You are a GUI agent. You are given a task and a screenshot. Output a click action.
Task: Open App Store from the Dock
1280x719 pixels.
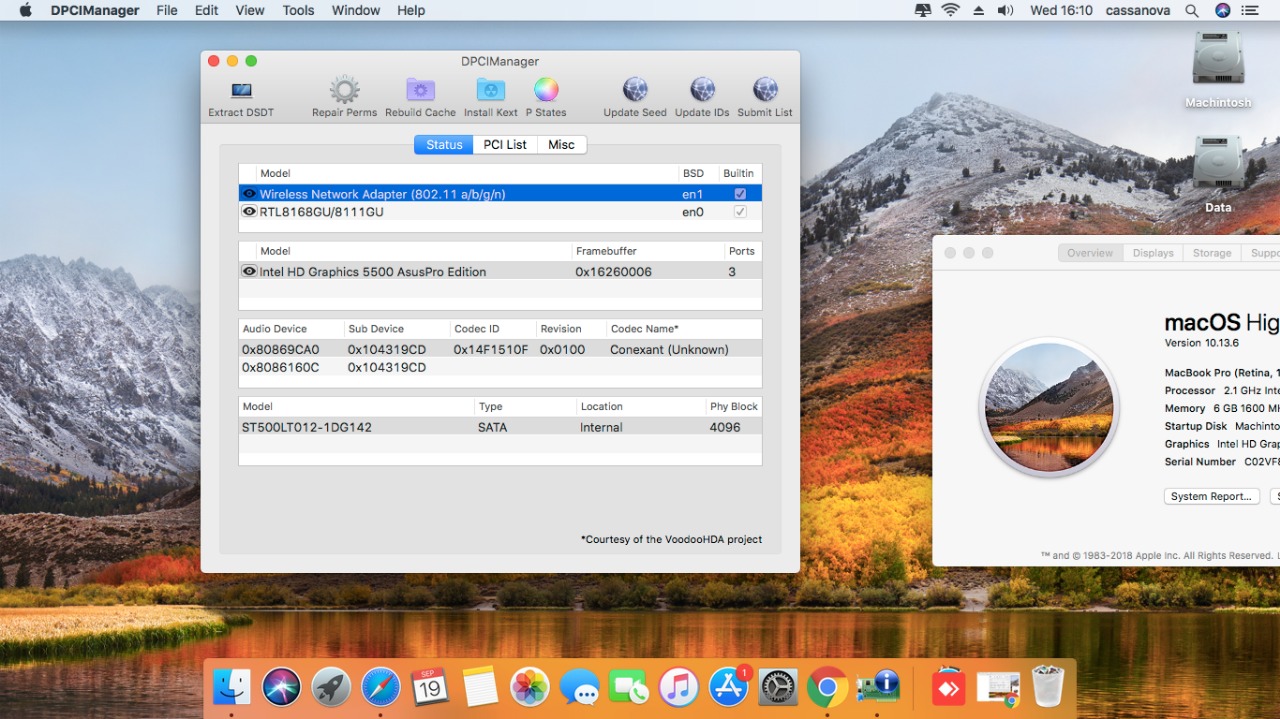coord(728,687)
